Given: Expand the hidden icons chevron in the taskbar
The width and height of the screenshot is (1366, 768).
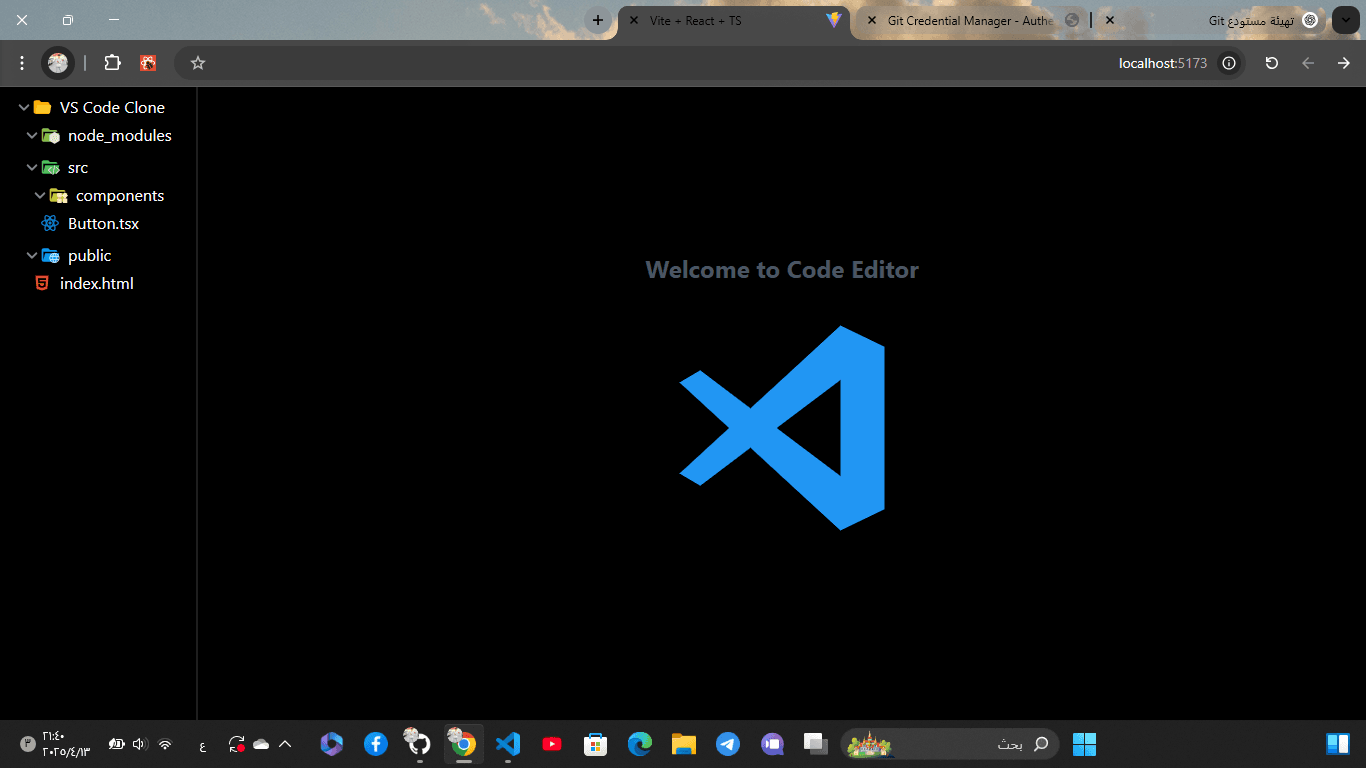Looking at the screenshot, I should pos(285,743).
